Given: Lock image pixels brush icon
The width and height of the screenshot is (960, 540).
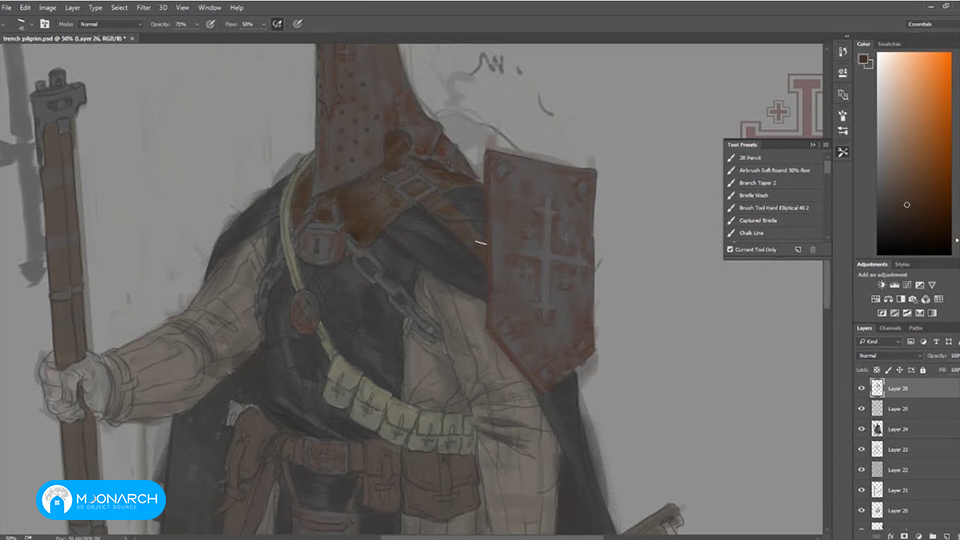Looking at the screenshot, I should (x=888, y=370).
